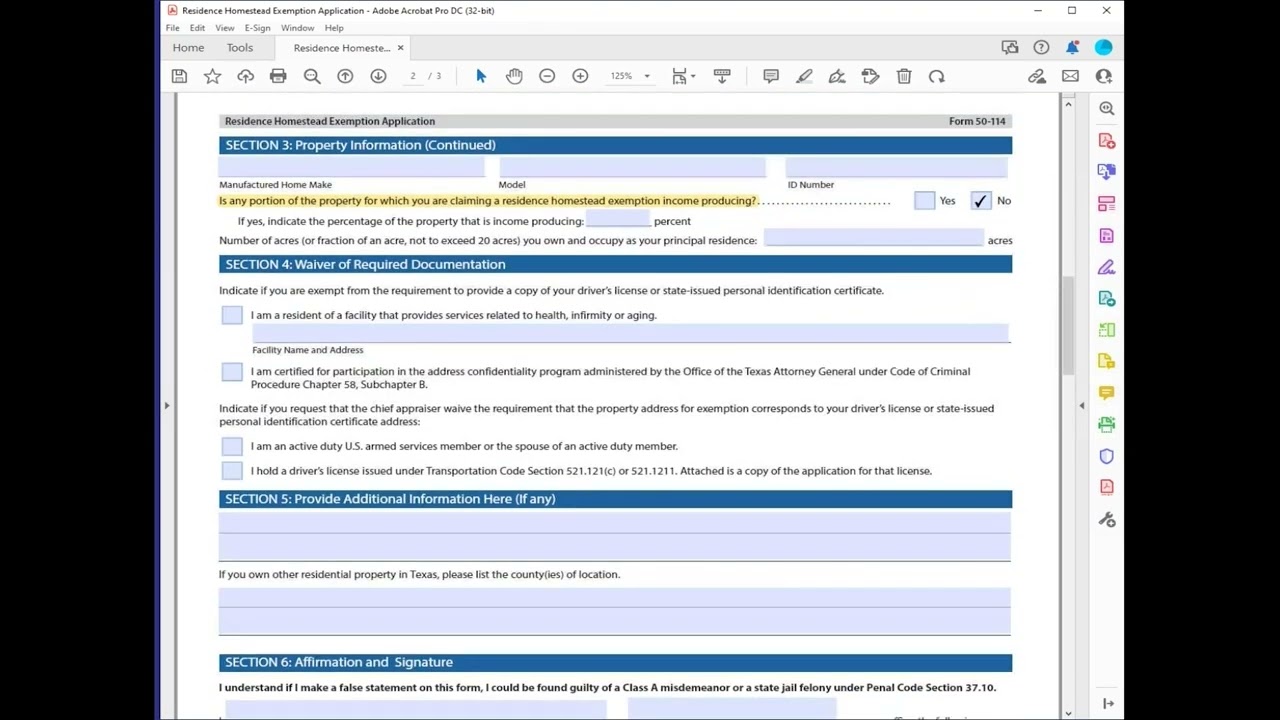The width and height of the screenshot is (1280, 720).
Task: Click the trash can delete icon
Action: 904,76
